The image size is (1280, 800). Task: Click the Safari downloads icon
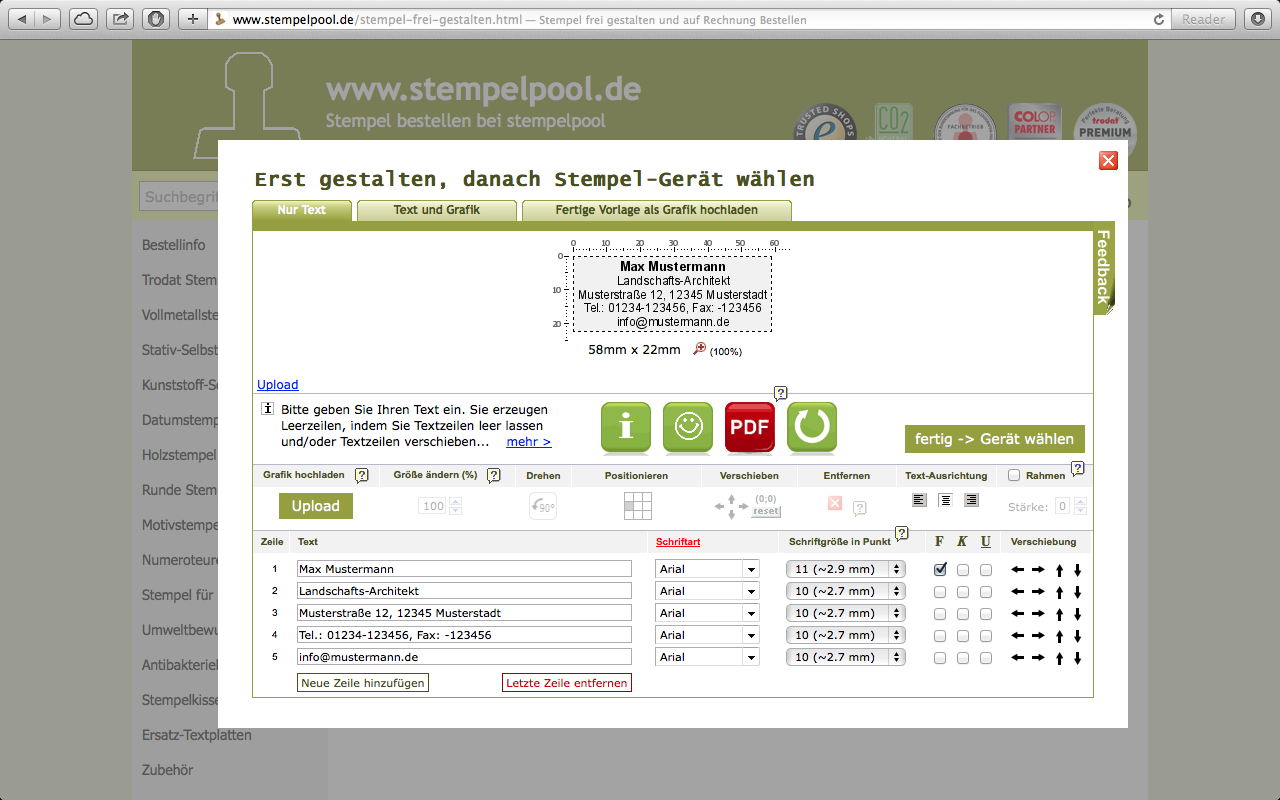pyautogui.click(x=1258, y=18)
